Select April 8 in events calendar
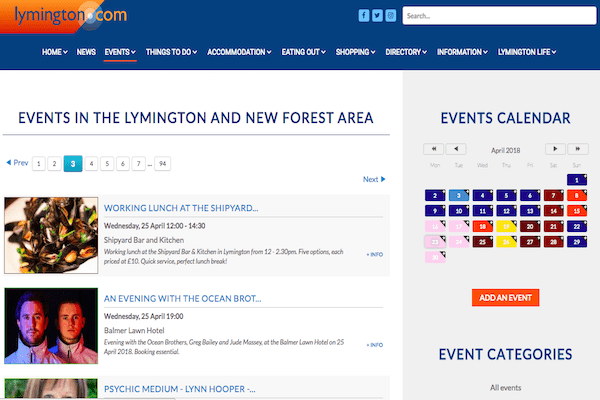 [x=577, y=195]
